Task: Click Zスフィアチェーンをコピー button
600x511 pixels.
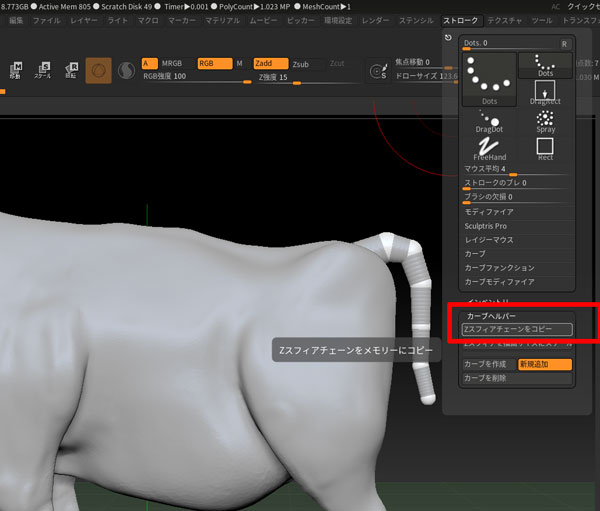Action: [x=517, y=329]
